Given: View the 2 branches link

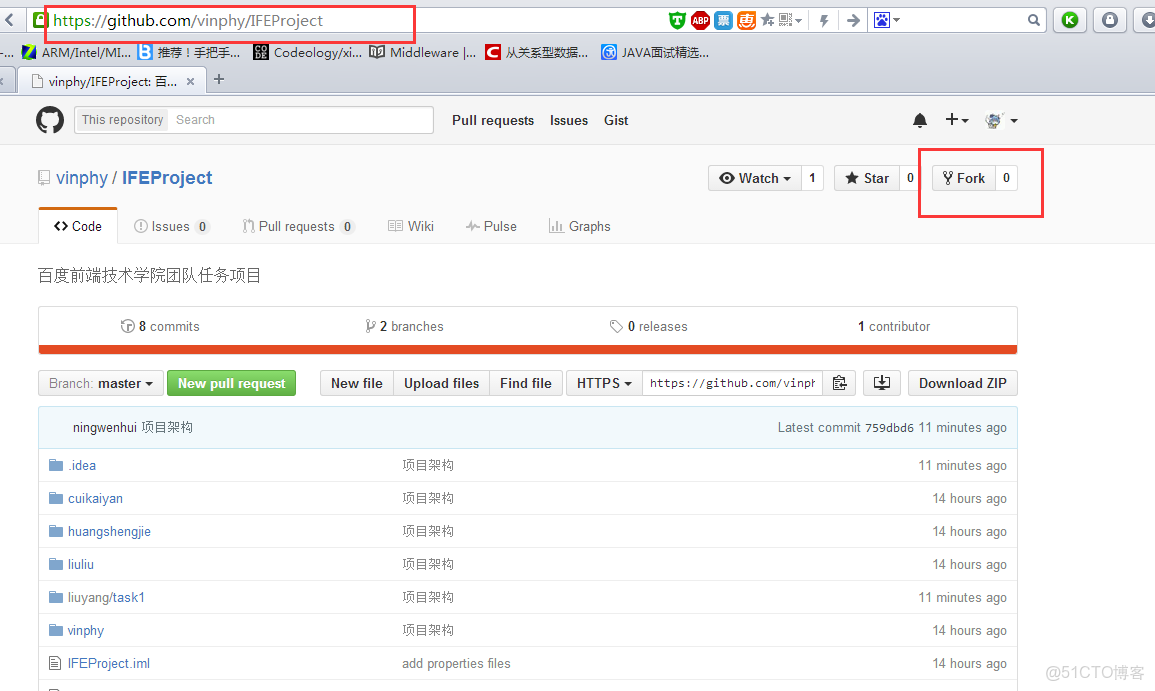Looking at the screenshot, I should (404, 326).
